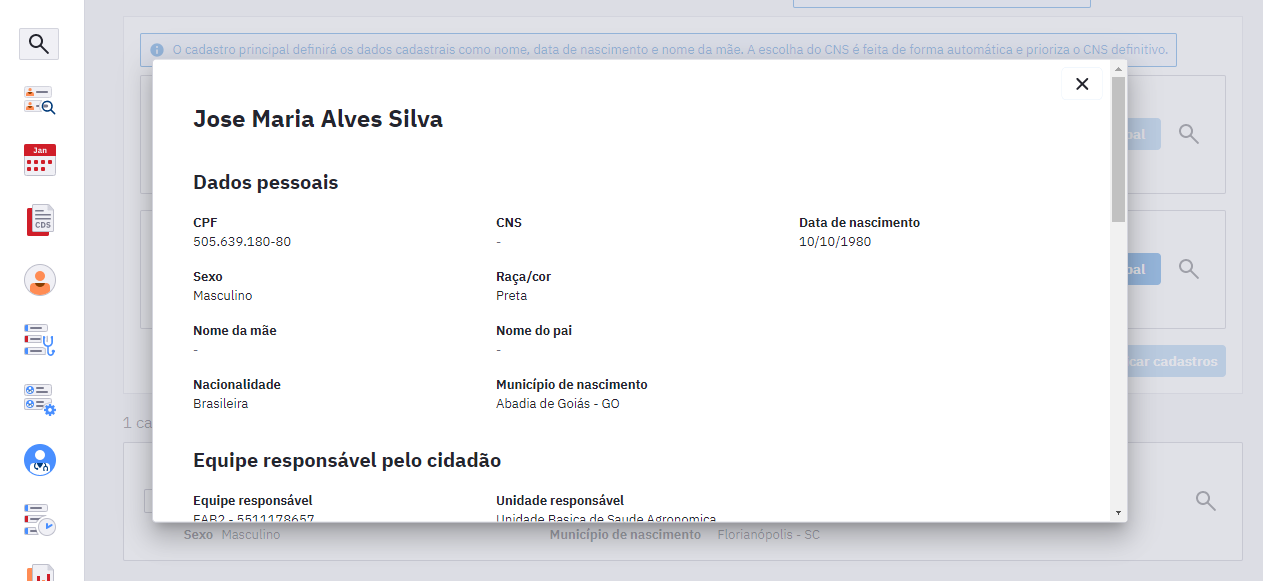The image size is (1263, 581).
Task: Open the list with stethoscope icon
Action: (39, 340)
